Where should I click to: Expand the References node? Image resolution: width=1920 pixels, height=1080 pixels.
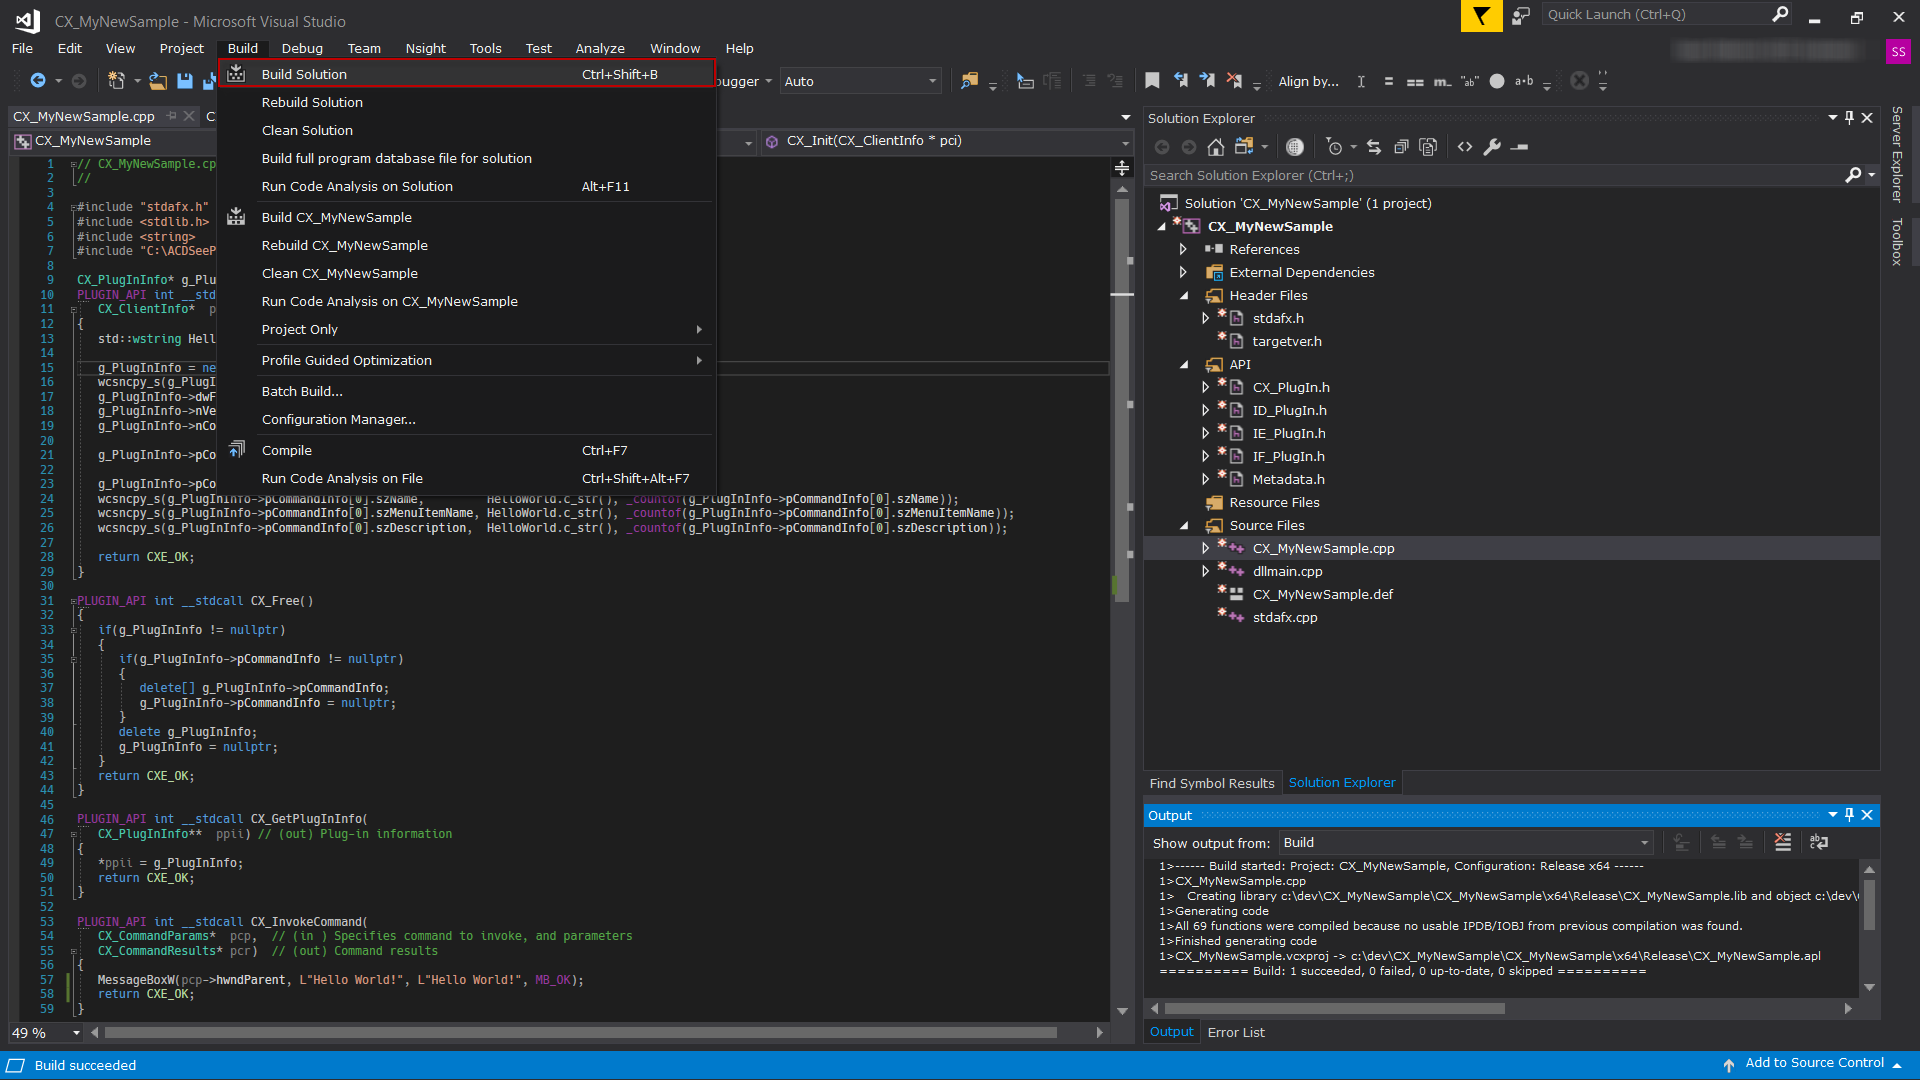(1183, 250)
